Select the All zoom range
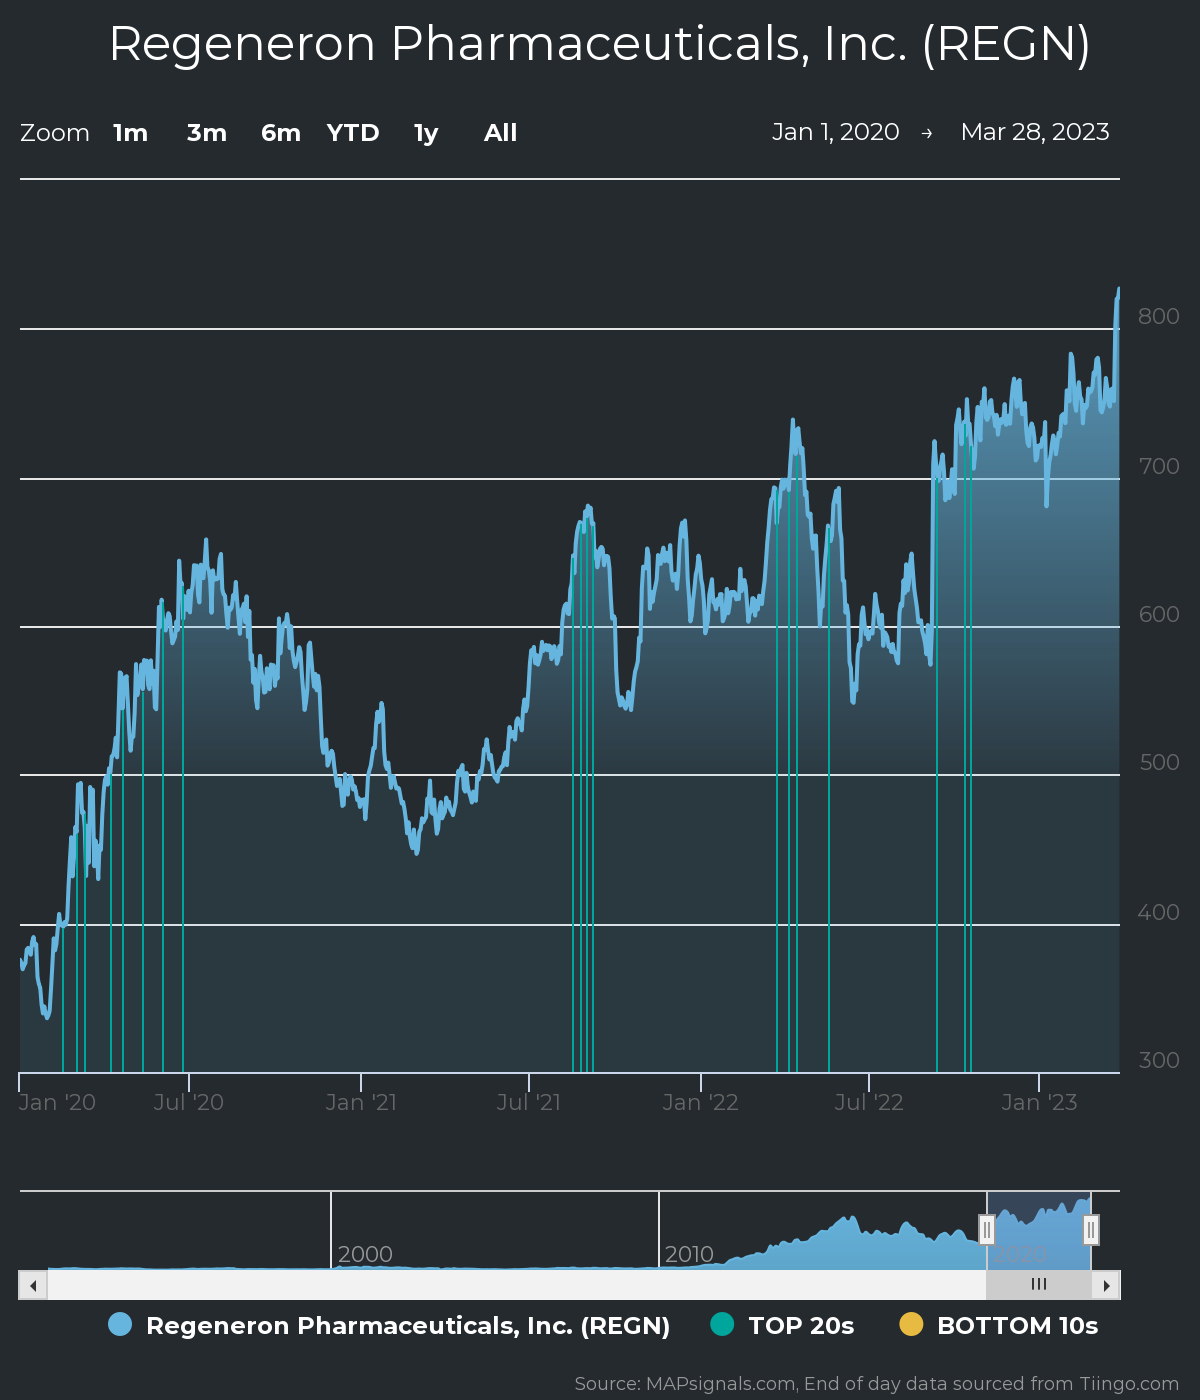Image resolution: width=1200 pixels, height=1400 pixels. tap(501, 133)
